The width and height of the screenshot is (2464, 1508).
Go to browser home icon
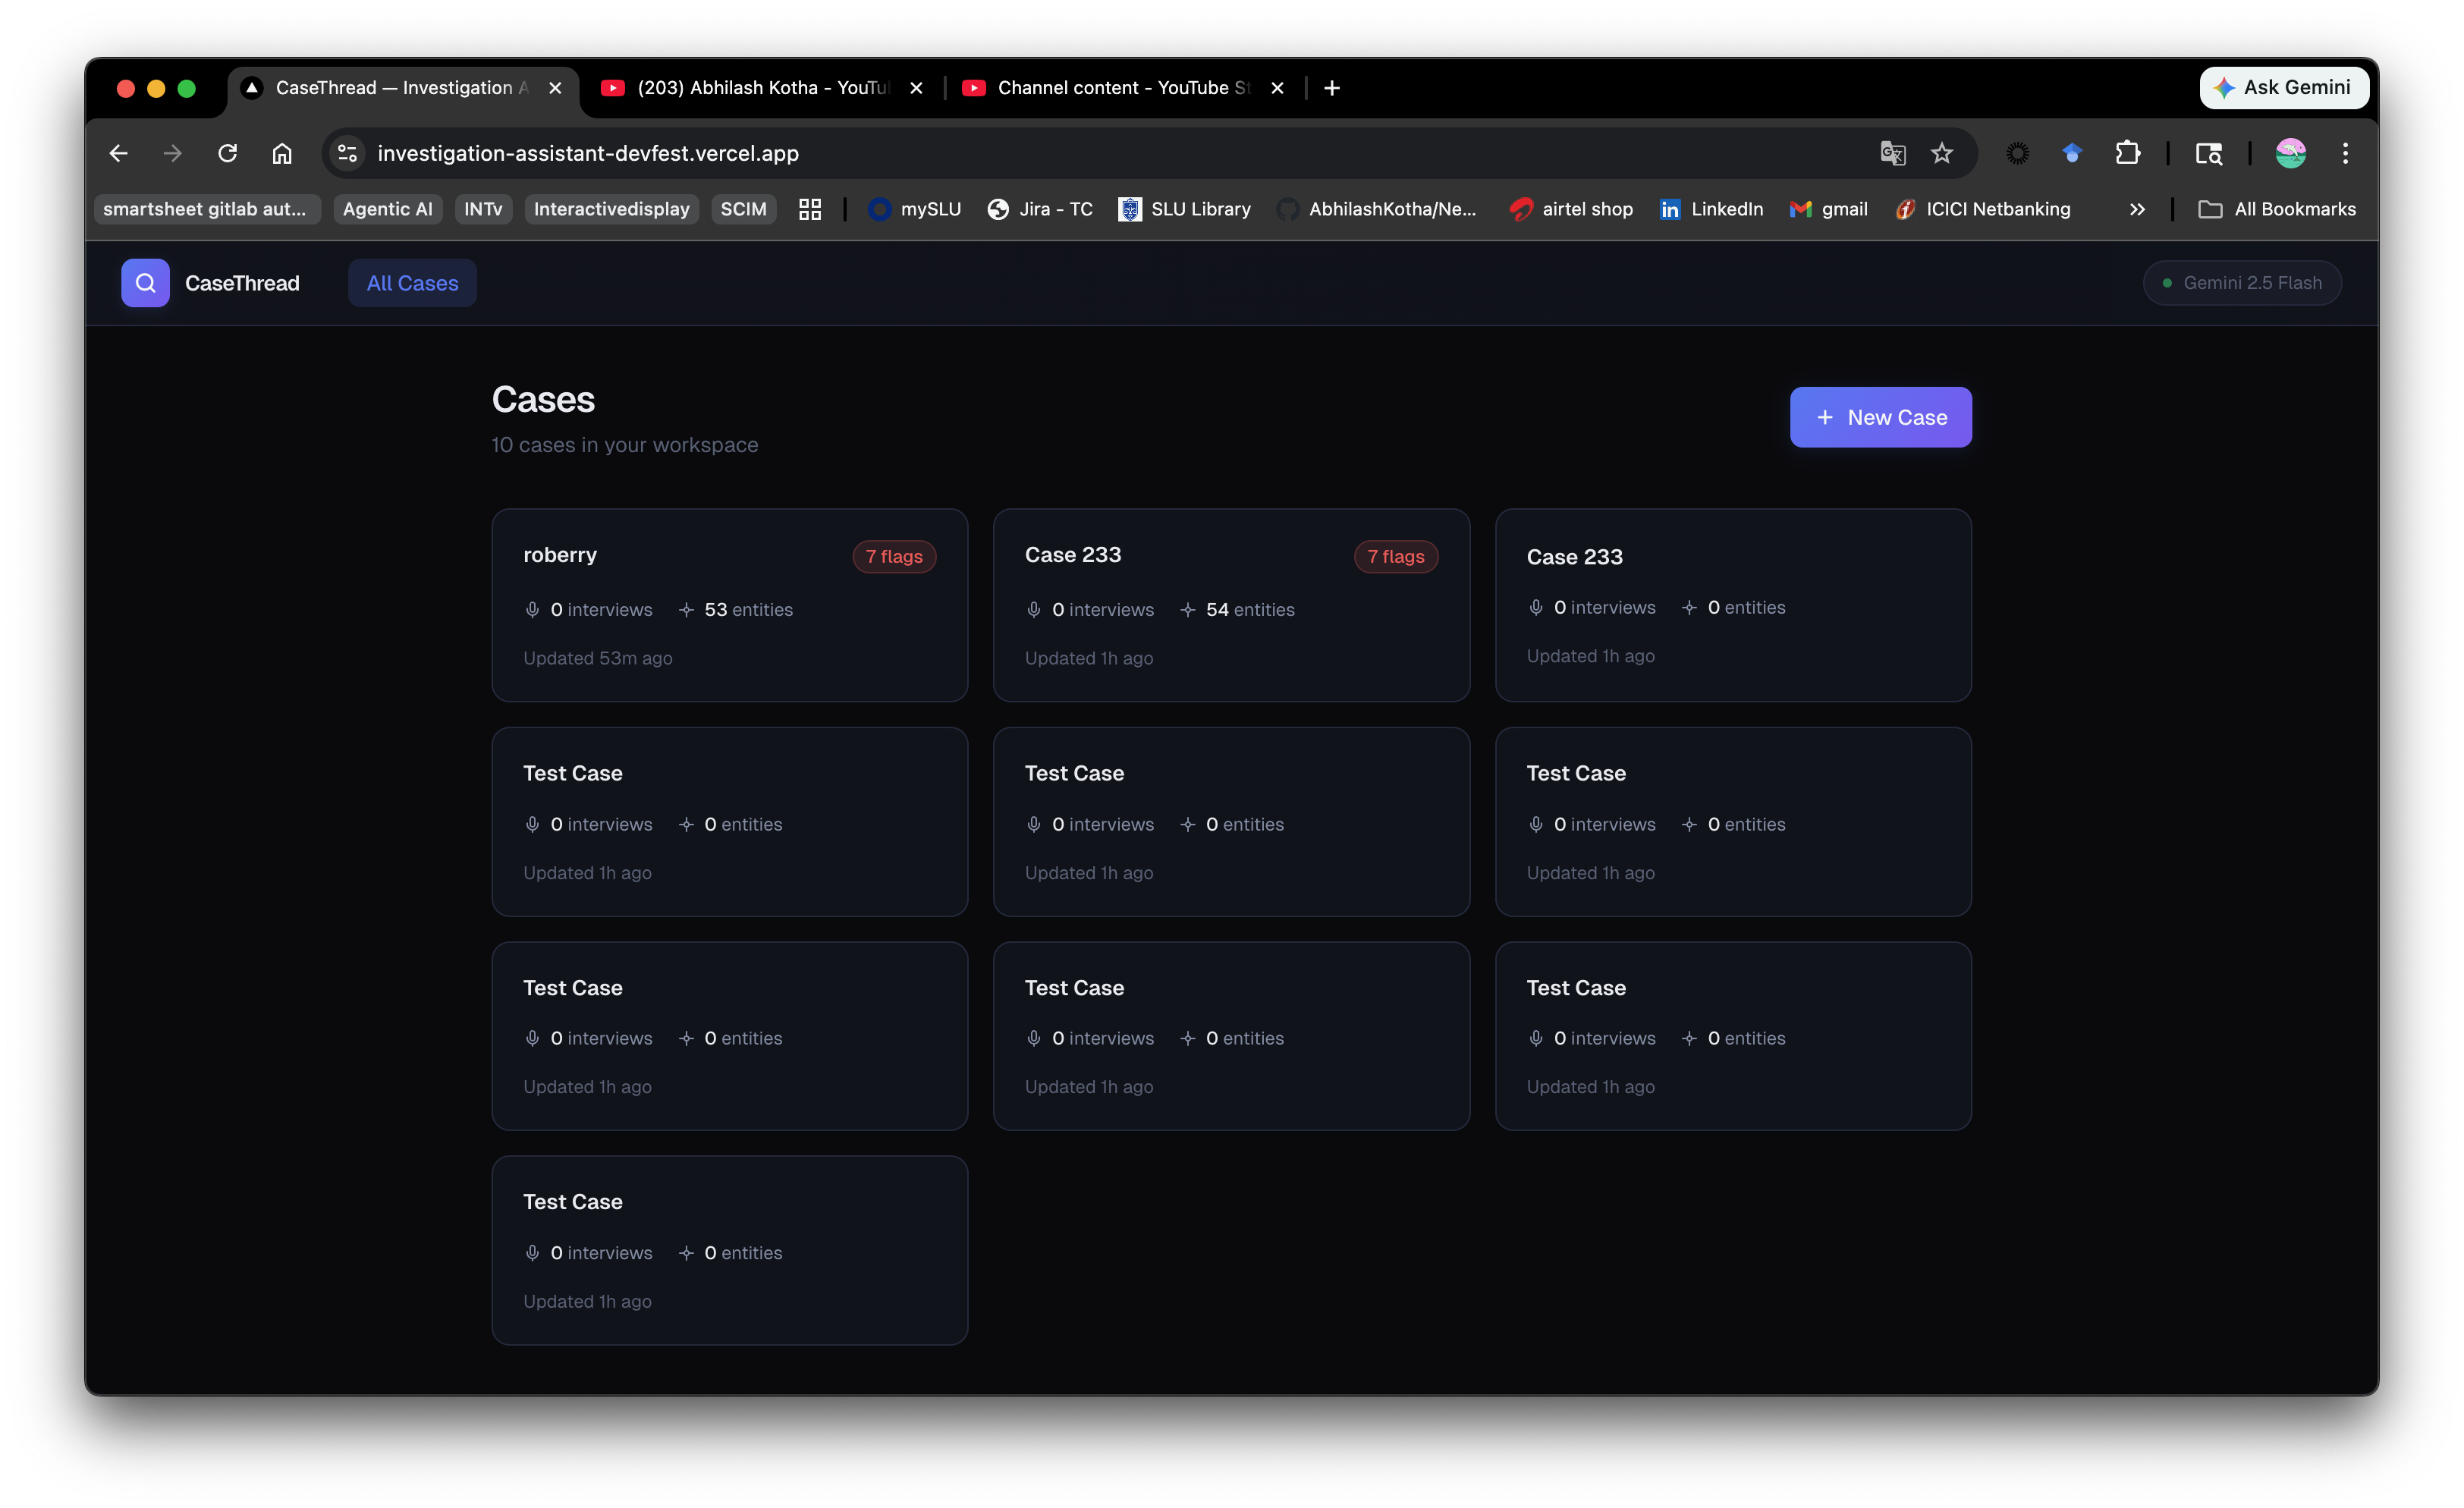[x=282, y=153]
